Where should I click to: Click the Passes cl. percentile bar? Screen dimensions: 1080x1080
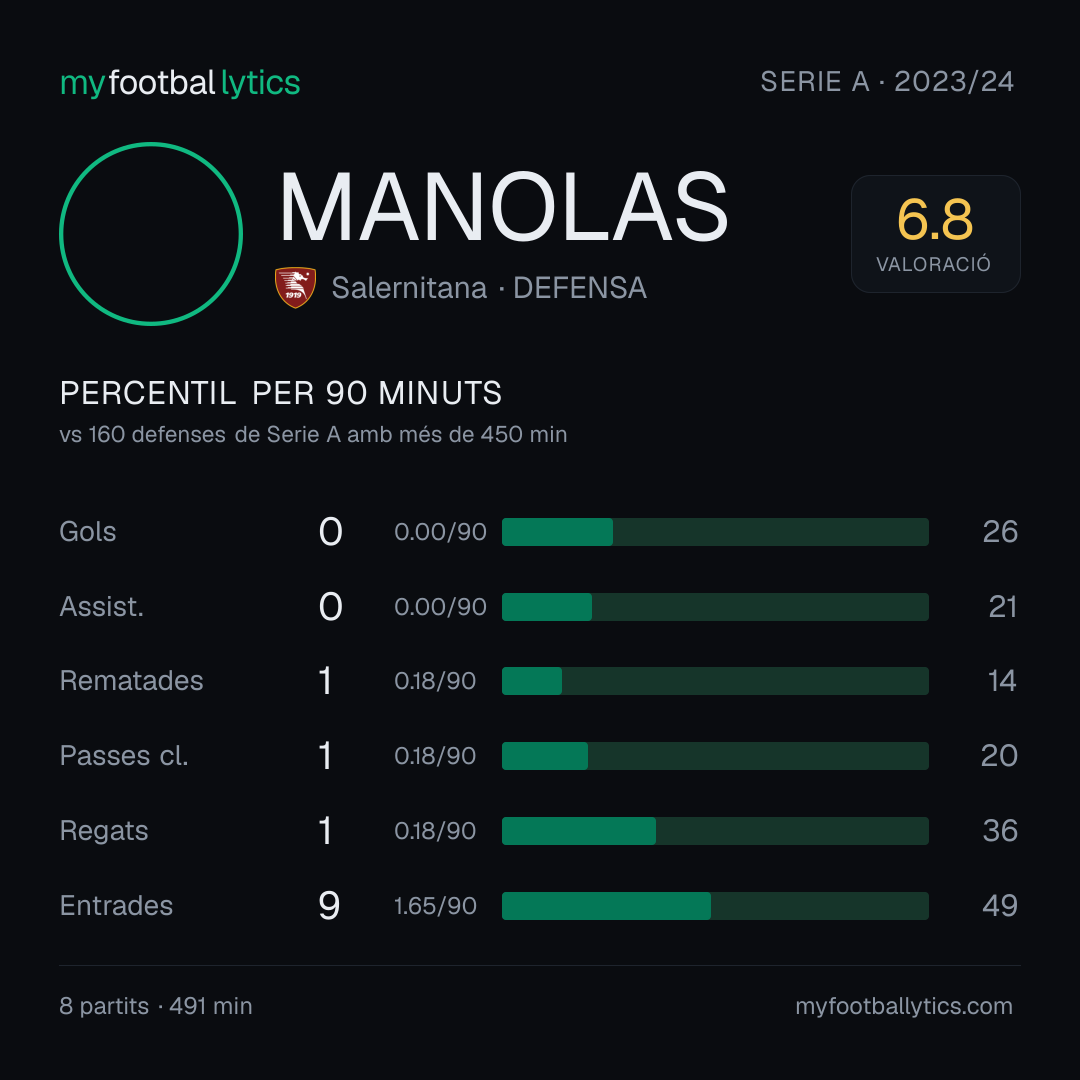[x=715, y=756]
